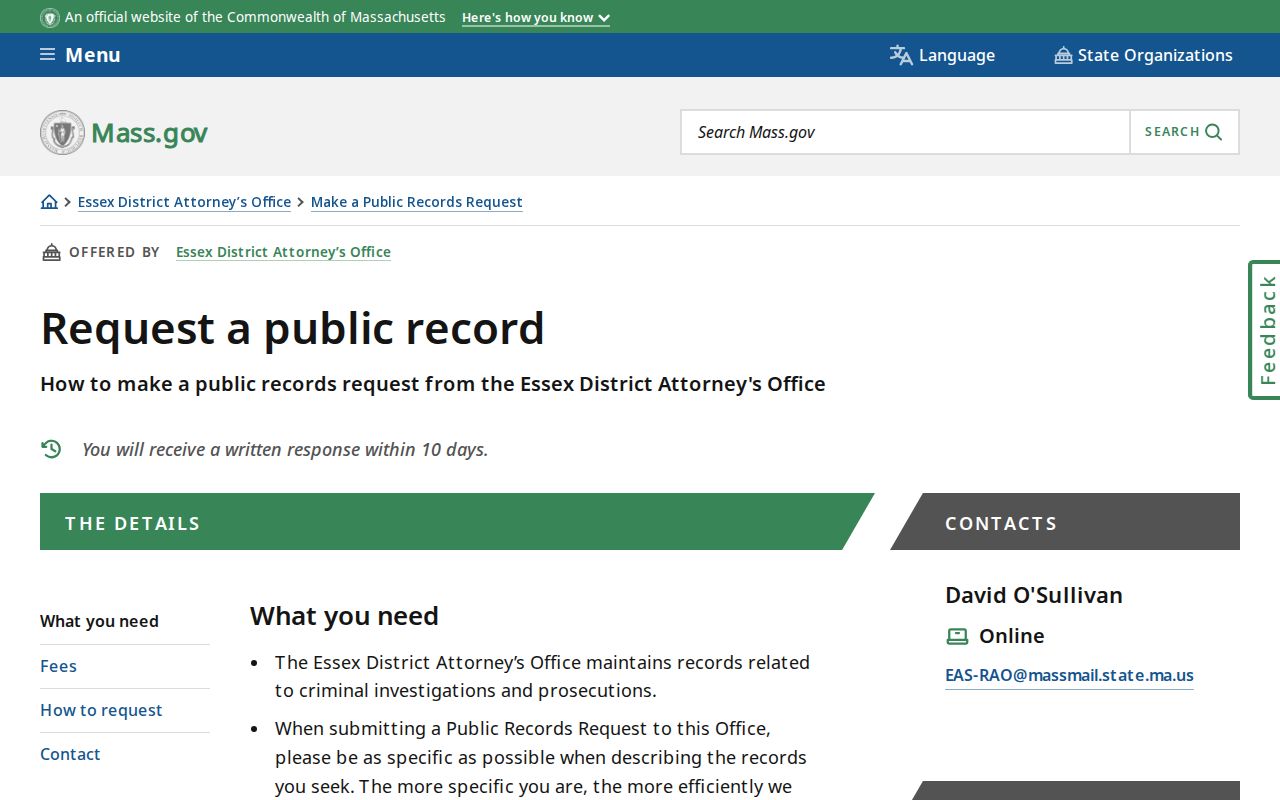Open the hamburger Menu icon

point(47,55)
